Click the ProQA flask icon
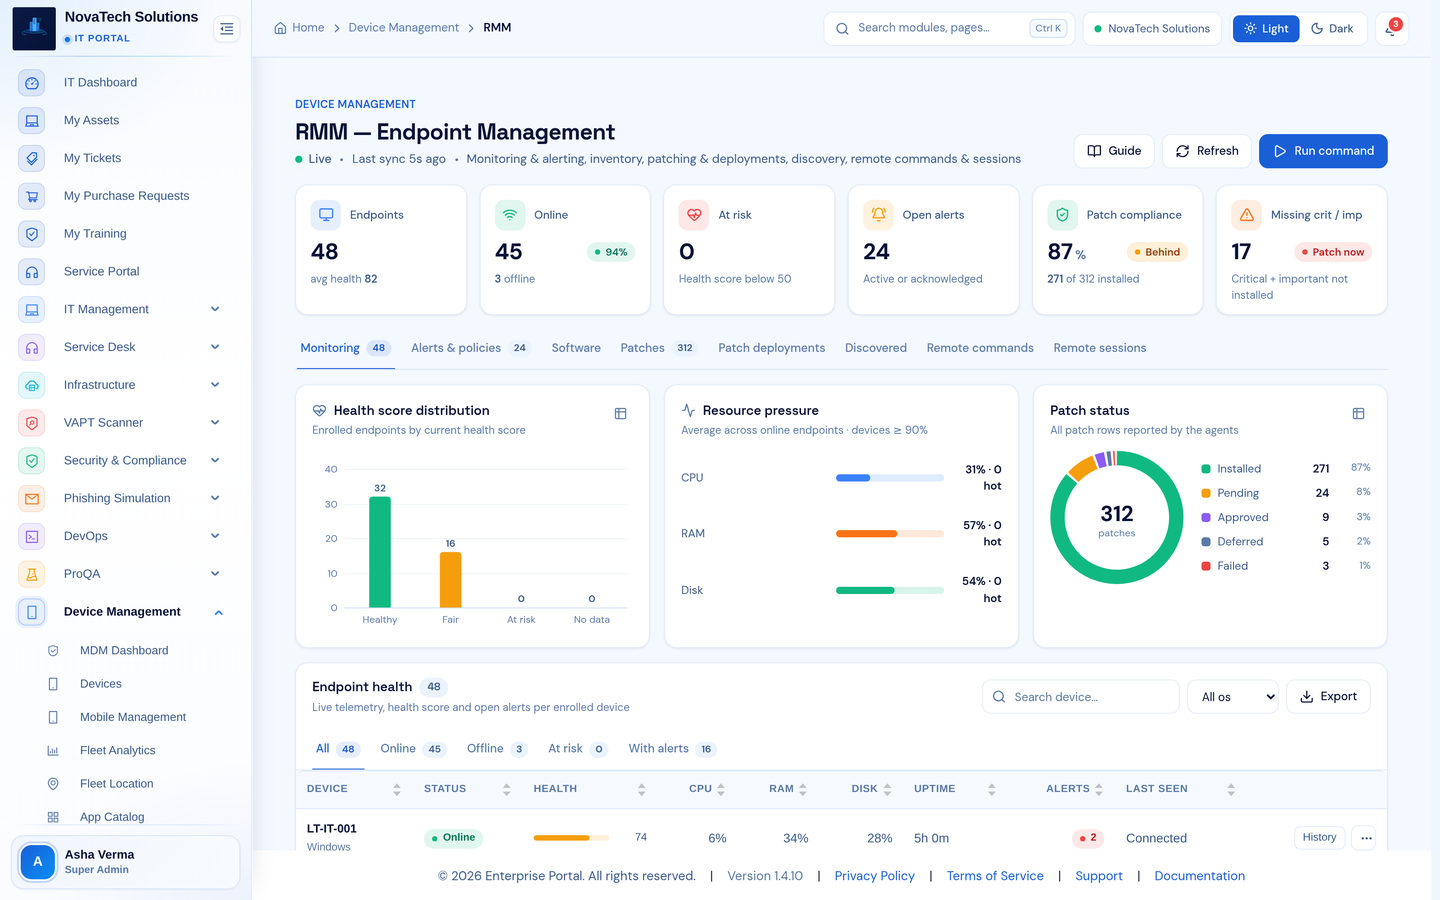Image resolution: width=1440 pixels, height=900 pixels. click(32, 574)
